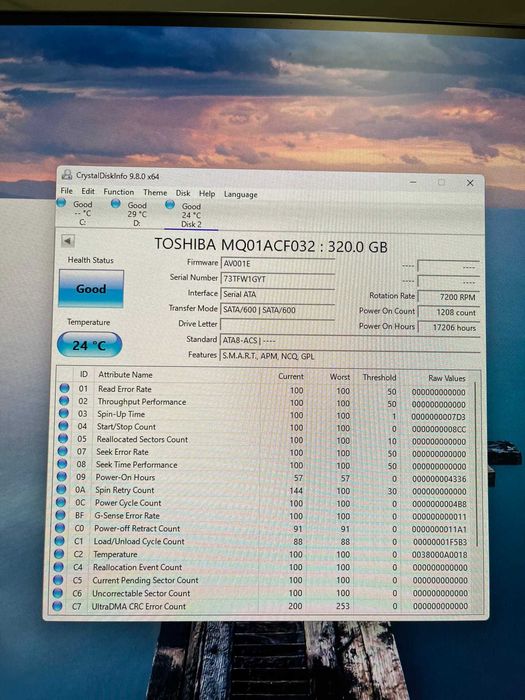
Task: Click status icon for Spin-Up Time
Action: [x=63, y=413]
